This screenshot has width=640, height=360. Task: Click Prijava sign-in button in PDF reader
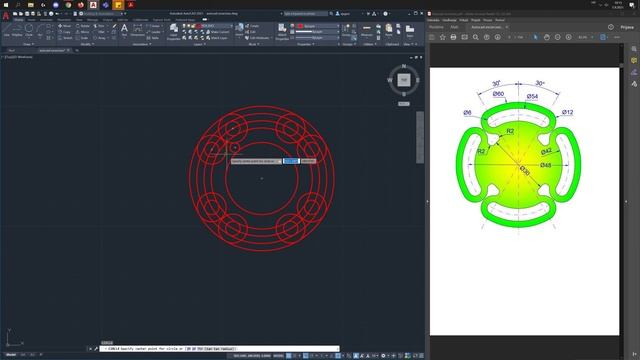coord(627,27)
